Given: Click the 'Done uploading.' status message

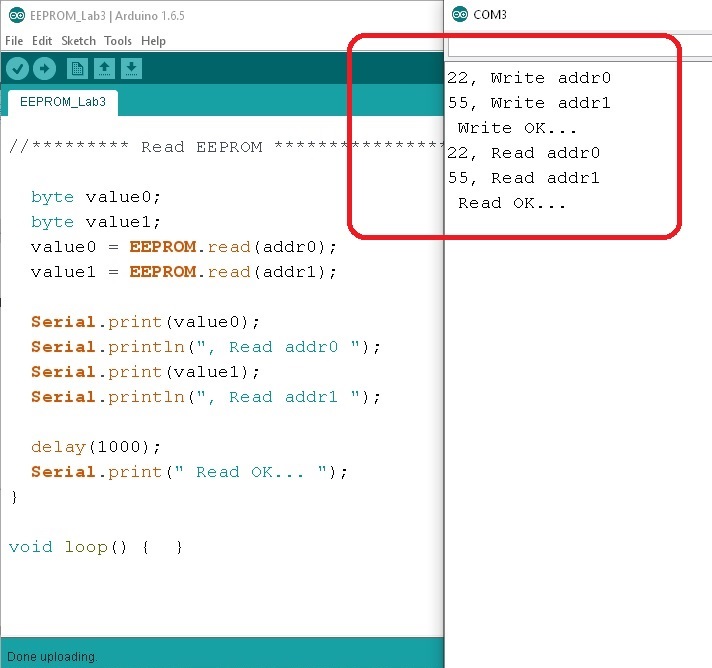Looking at the screenshot, I should (52, 657).
